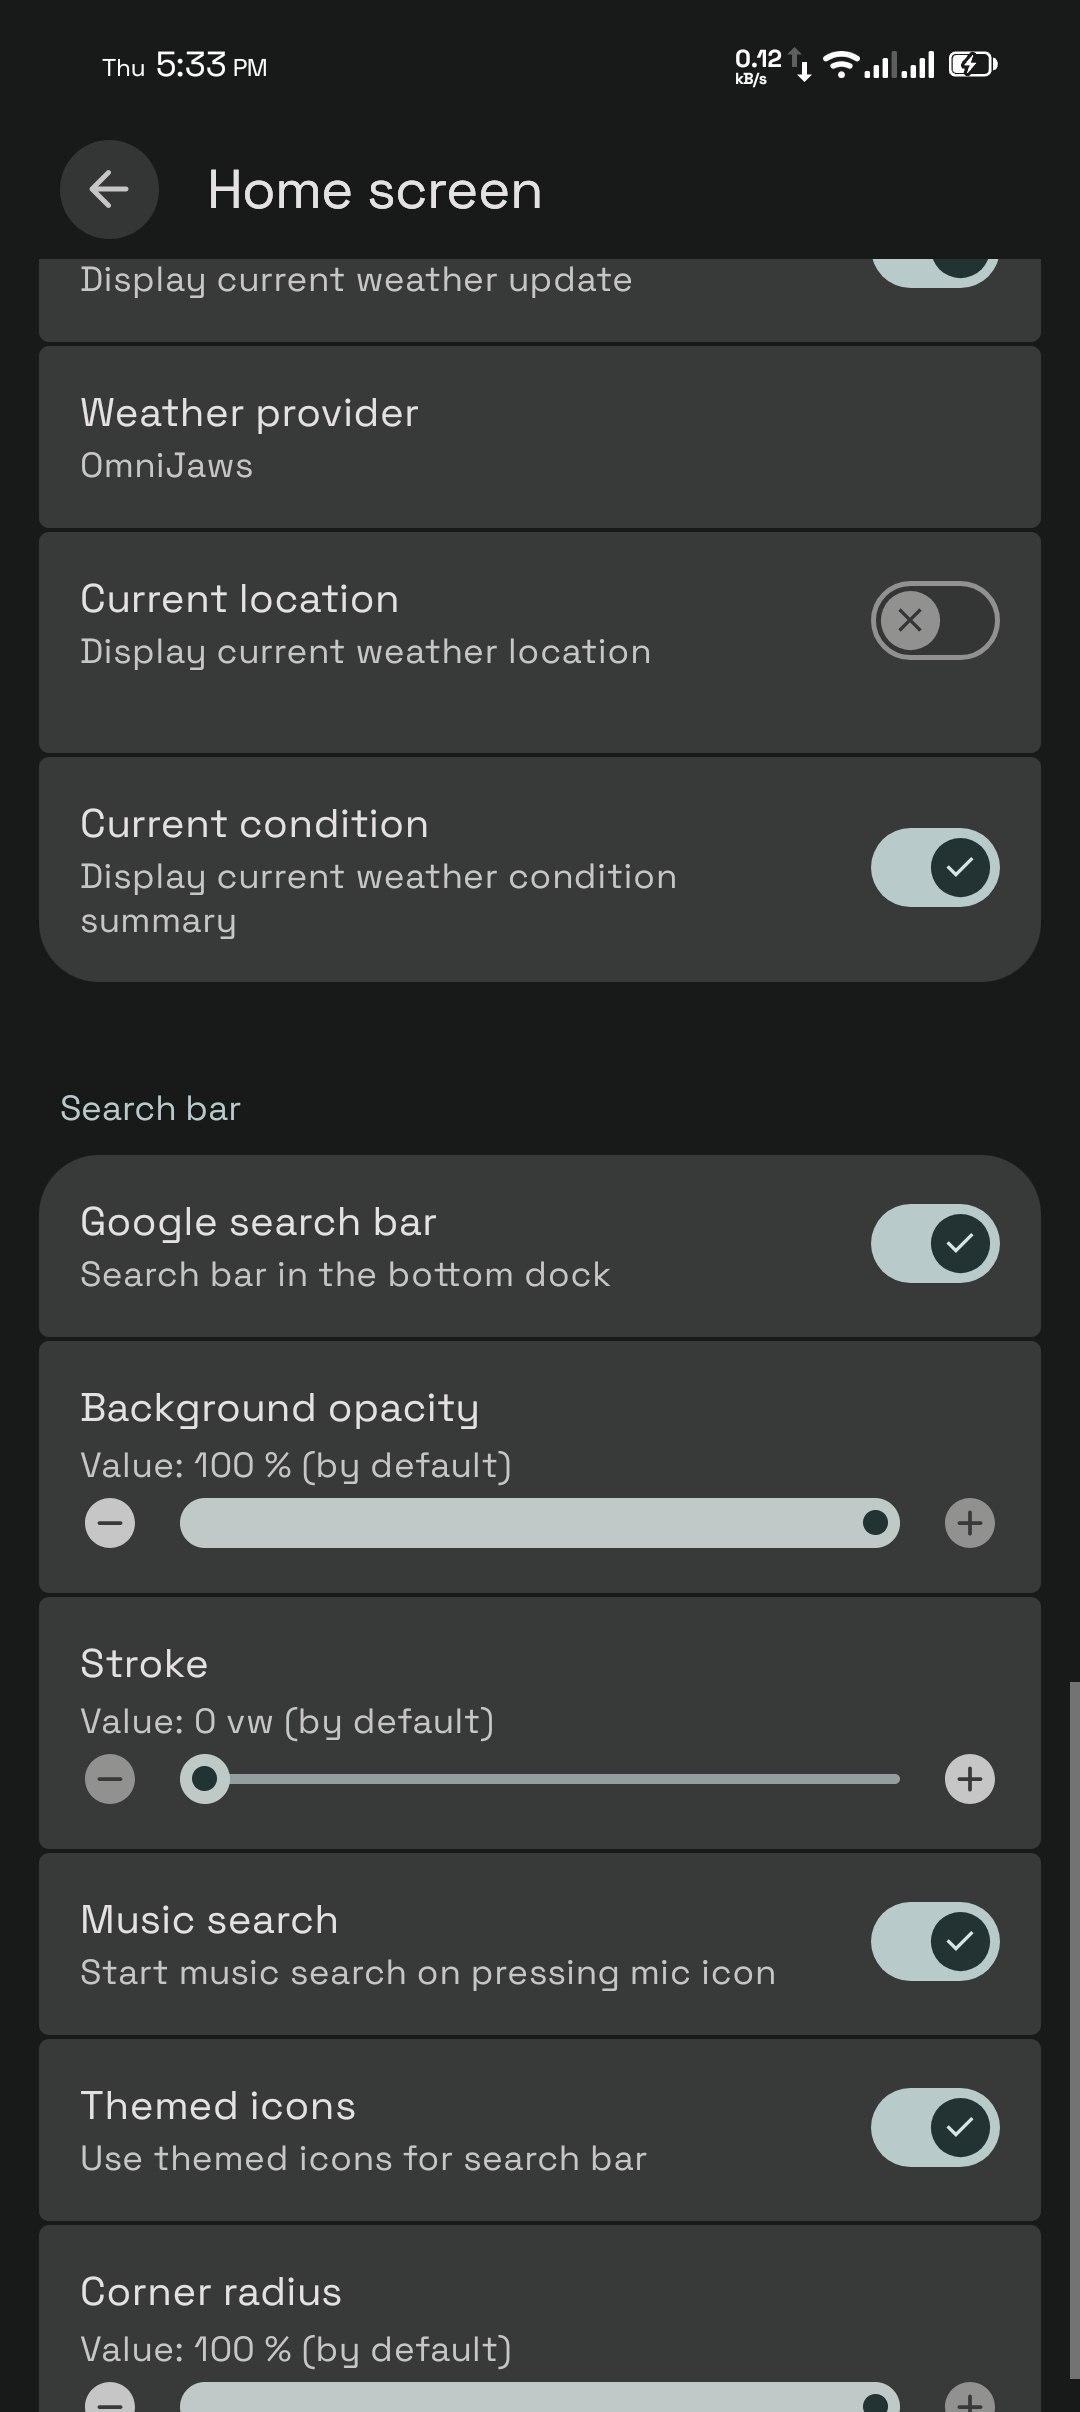Decrease Background opacity with minus button
Image resolution: width=1080 pixels, height=2412 pixels.
coord(110,1523)
